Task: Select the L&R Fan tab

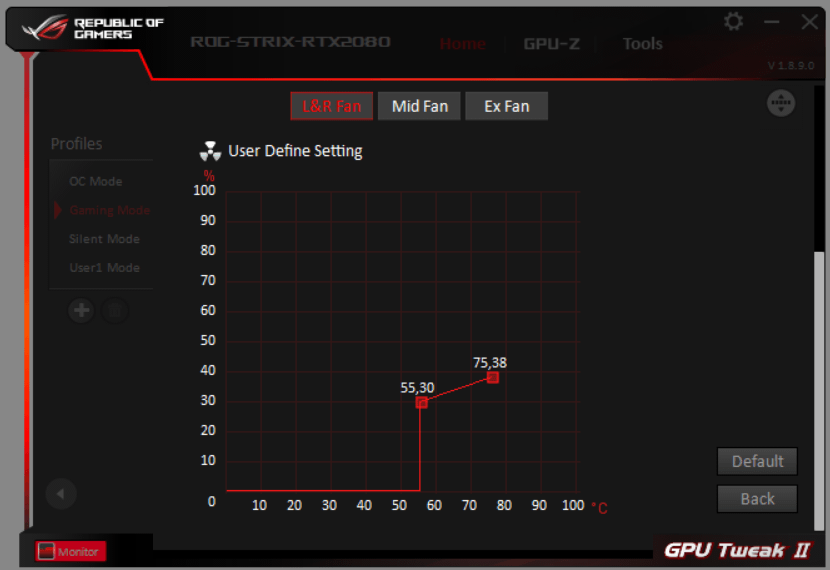Action: [331, 106]
